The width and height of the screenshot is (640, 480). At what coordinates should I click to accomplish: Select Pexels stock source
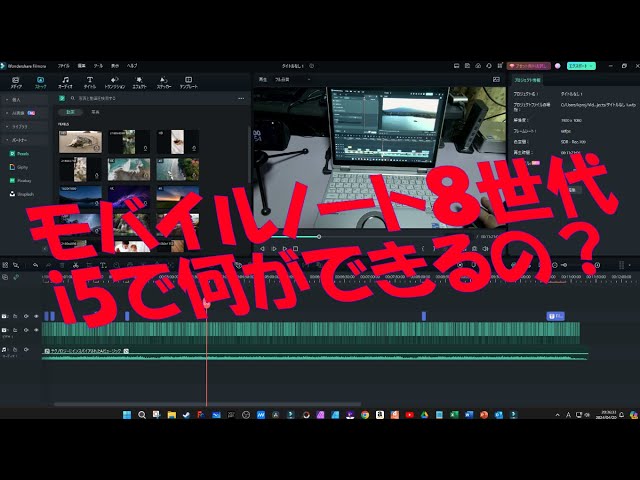coord(19,153)
